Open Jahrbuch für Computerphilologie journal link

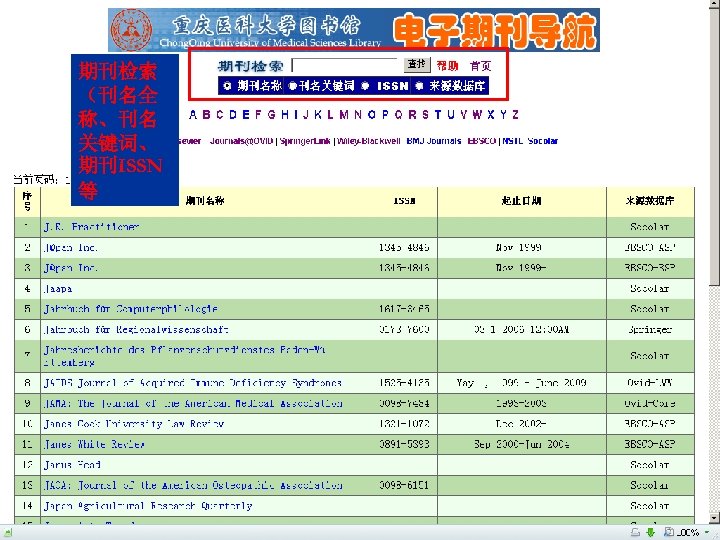point(130,309)
